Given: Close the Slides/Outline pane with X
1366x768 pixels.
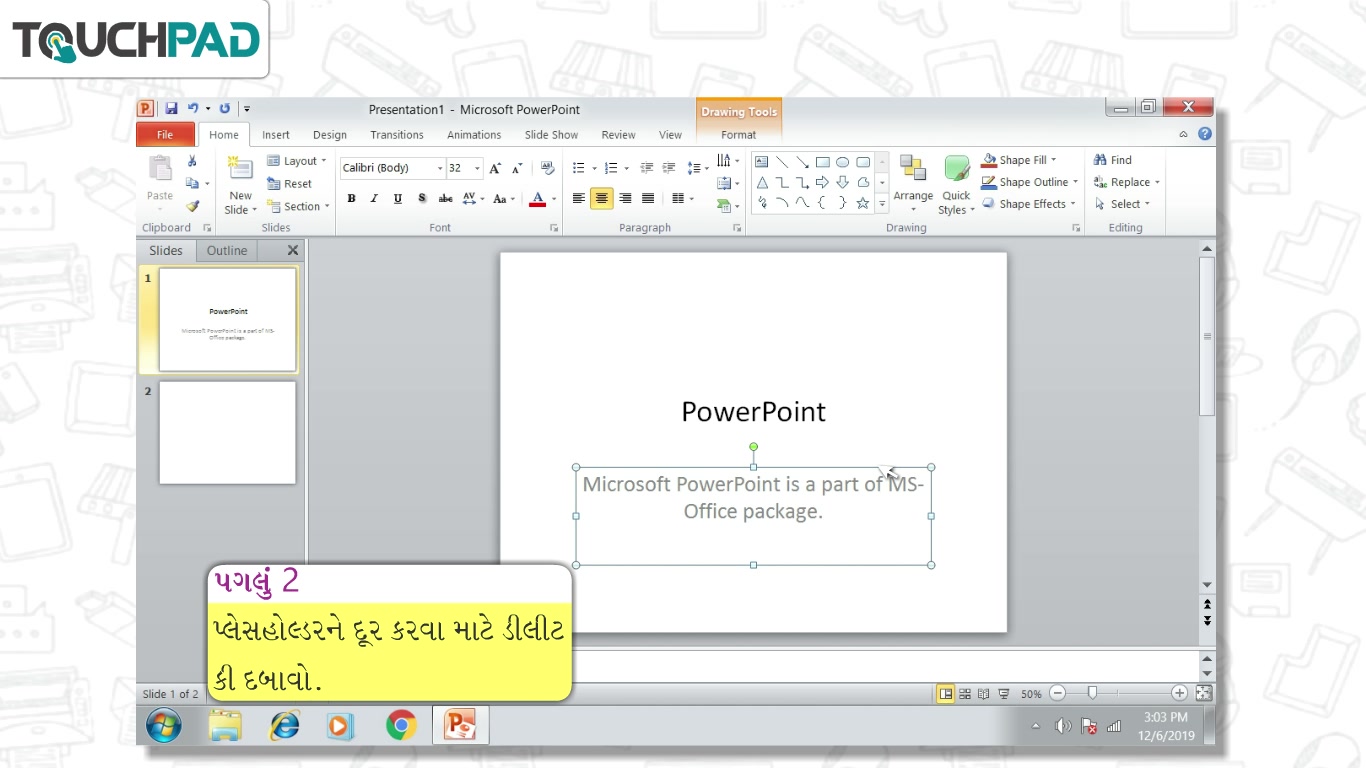Looking at the screenshot, I should coord(293,251).
